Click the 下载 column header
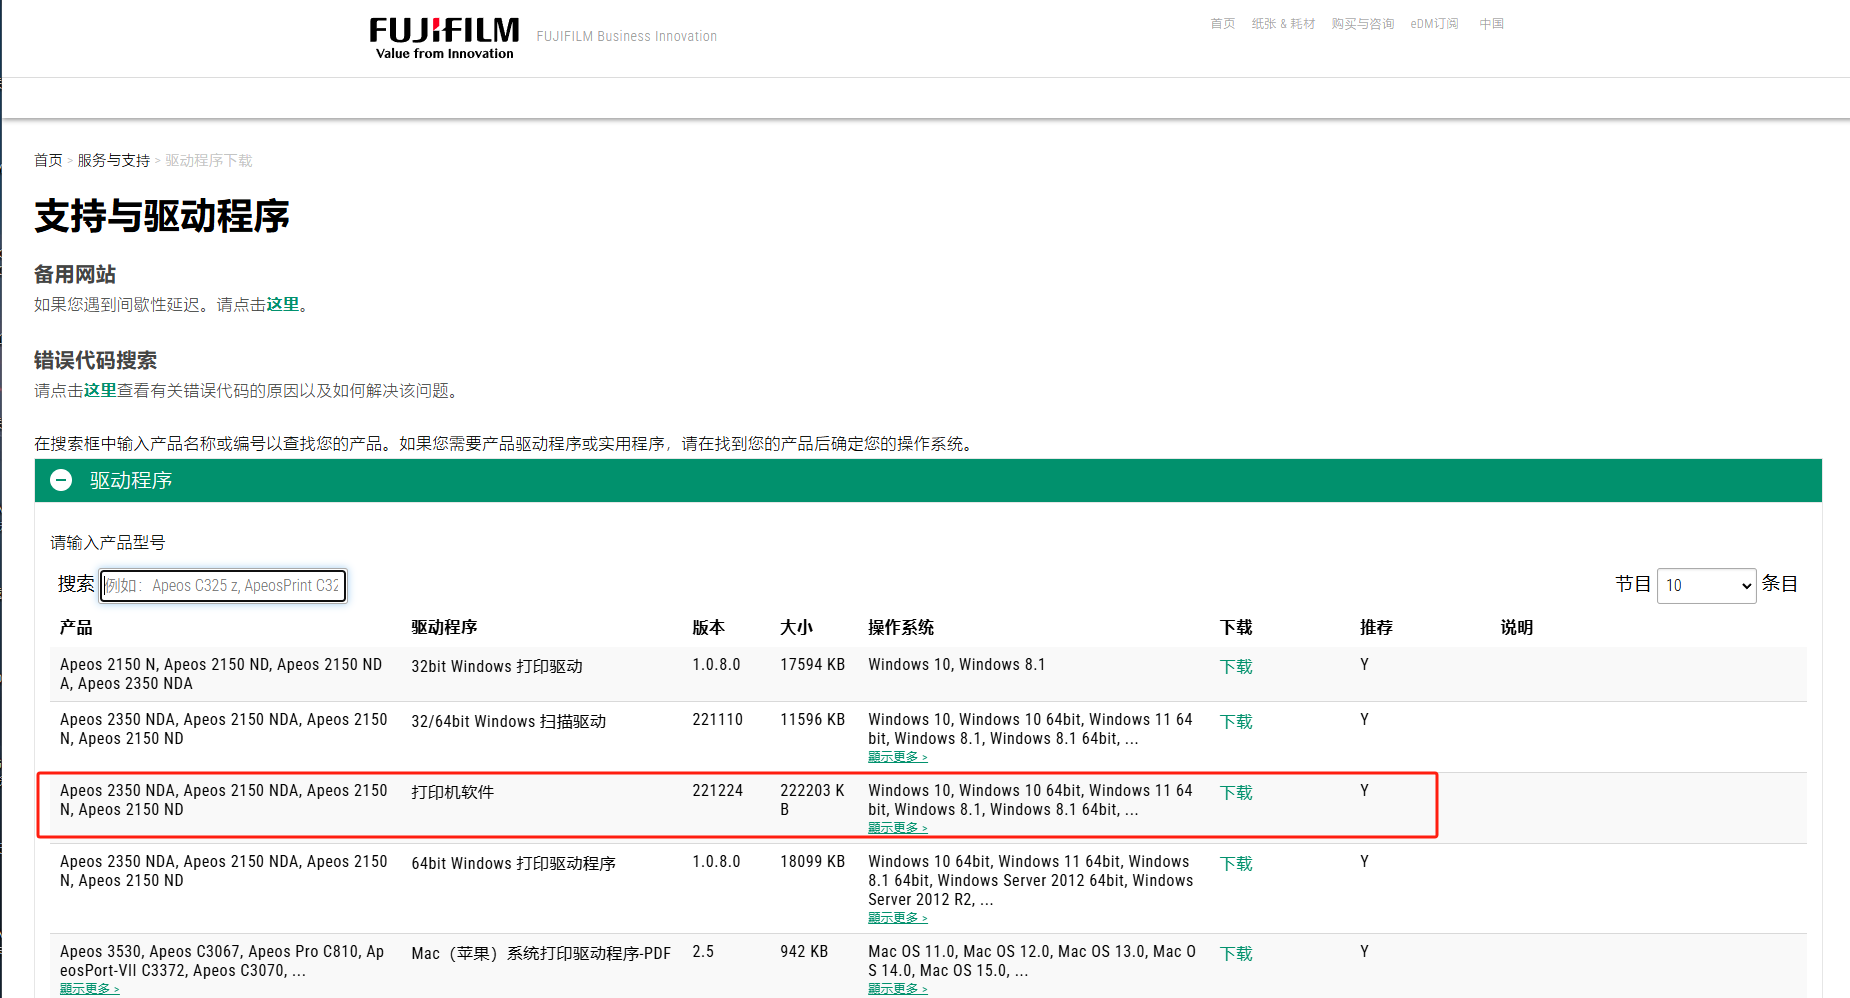Image resolution: width=1850 pixels, height=998 pixels. pyautogui.click(x=1236, y=627)
